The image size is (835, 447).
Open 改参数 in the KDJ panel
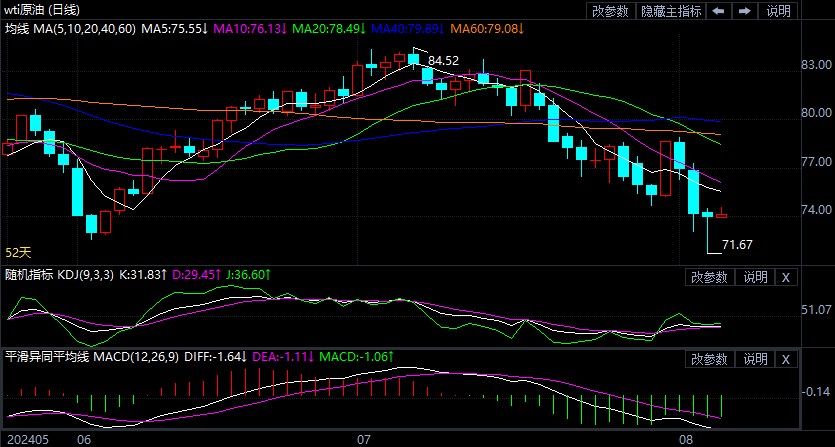pyautogui.click(x=709, y=277)
